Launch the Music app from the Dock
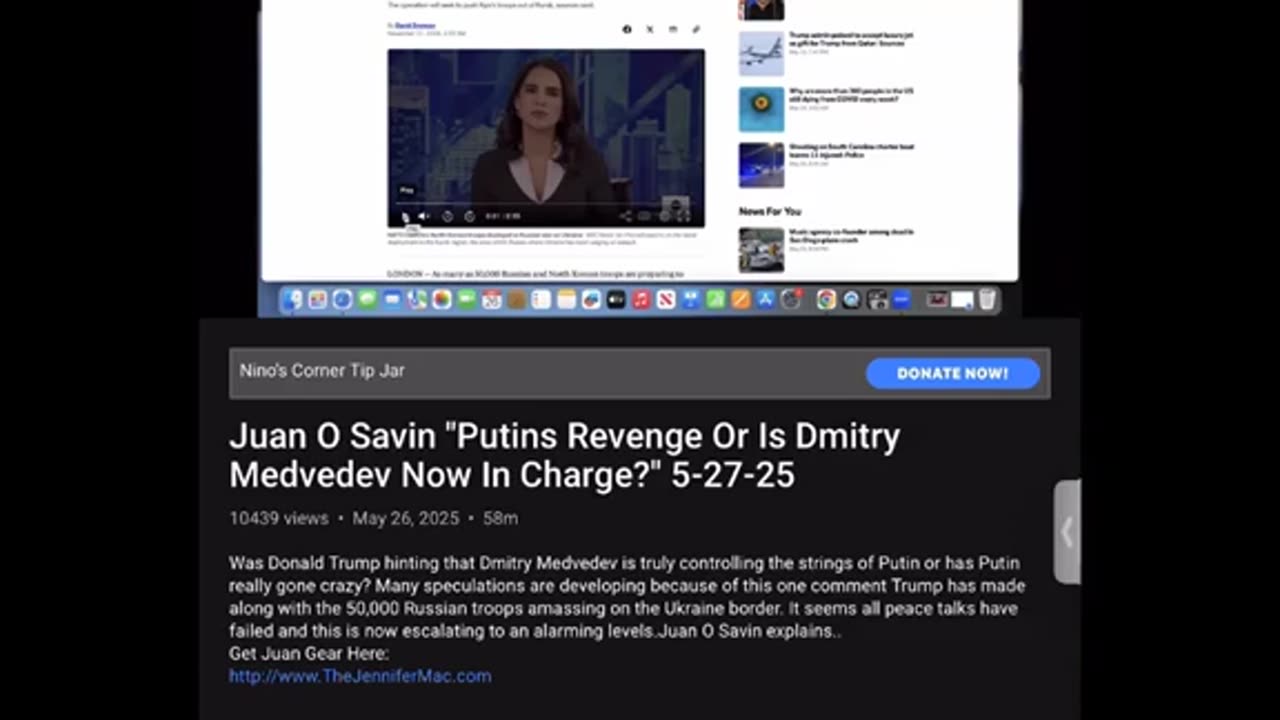1280x720 pixels. click(x=641, y=299)
